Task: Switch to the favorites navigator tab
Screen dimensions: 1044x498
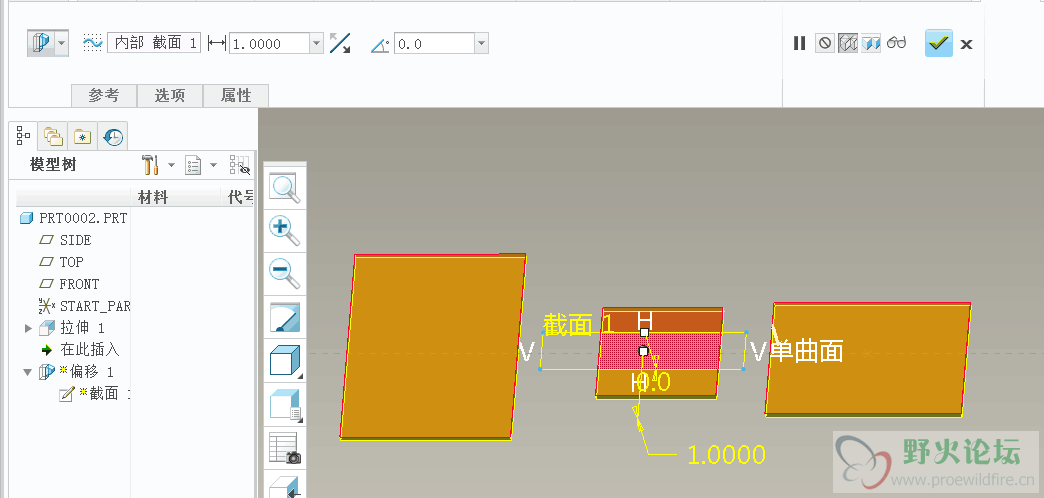Action: coord(83,136)
